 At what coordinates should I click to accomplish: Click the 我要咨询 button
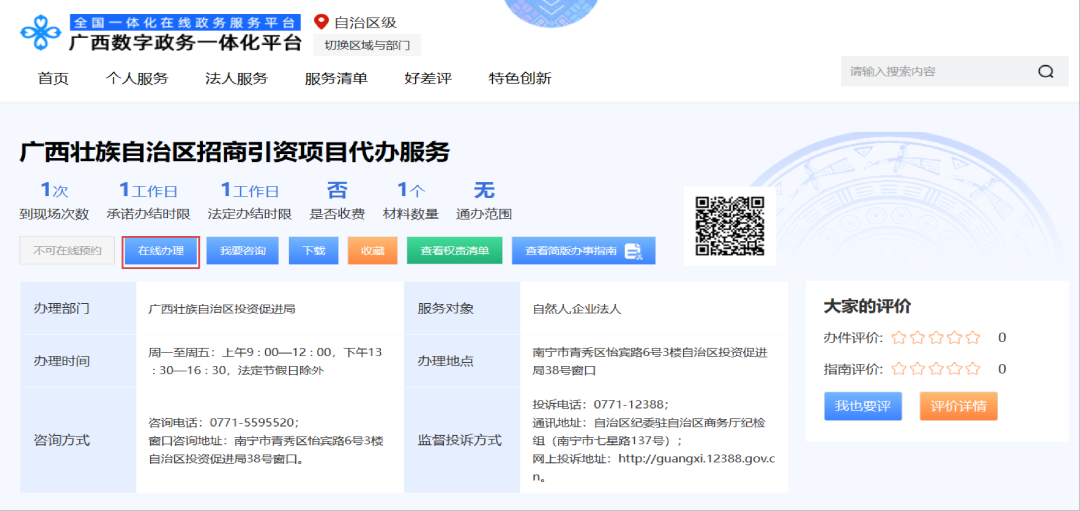243,251
